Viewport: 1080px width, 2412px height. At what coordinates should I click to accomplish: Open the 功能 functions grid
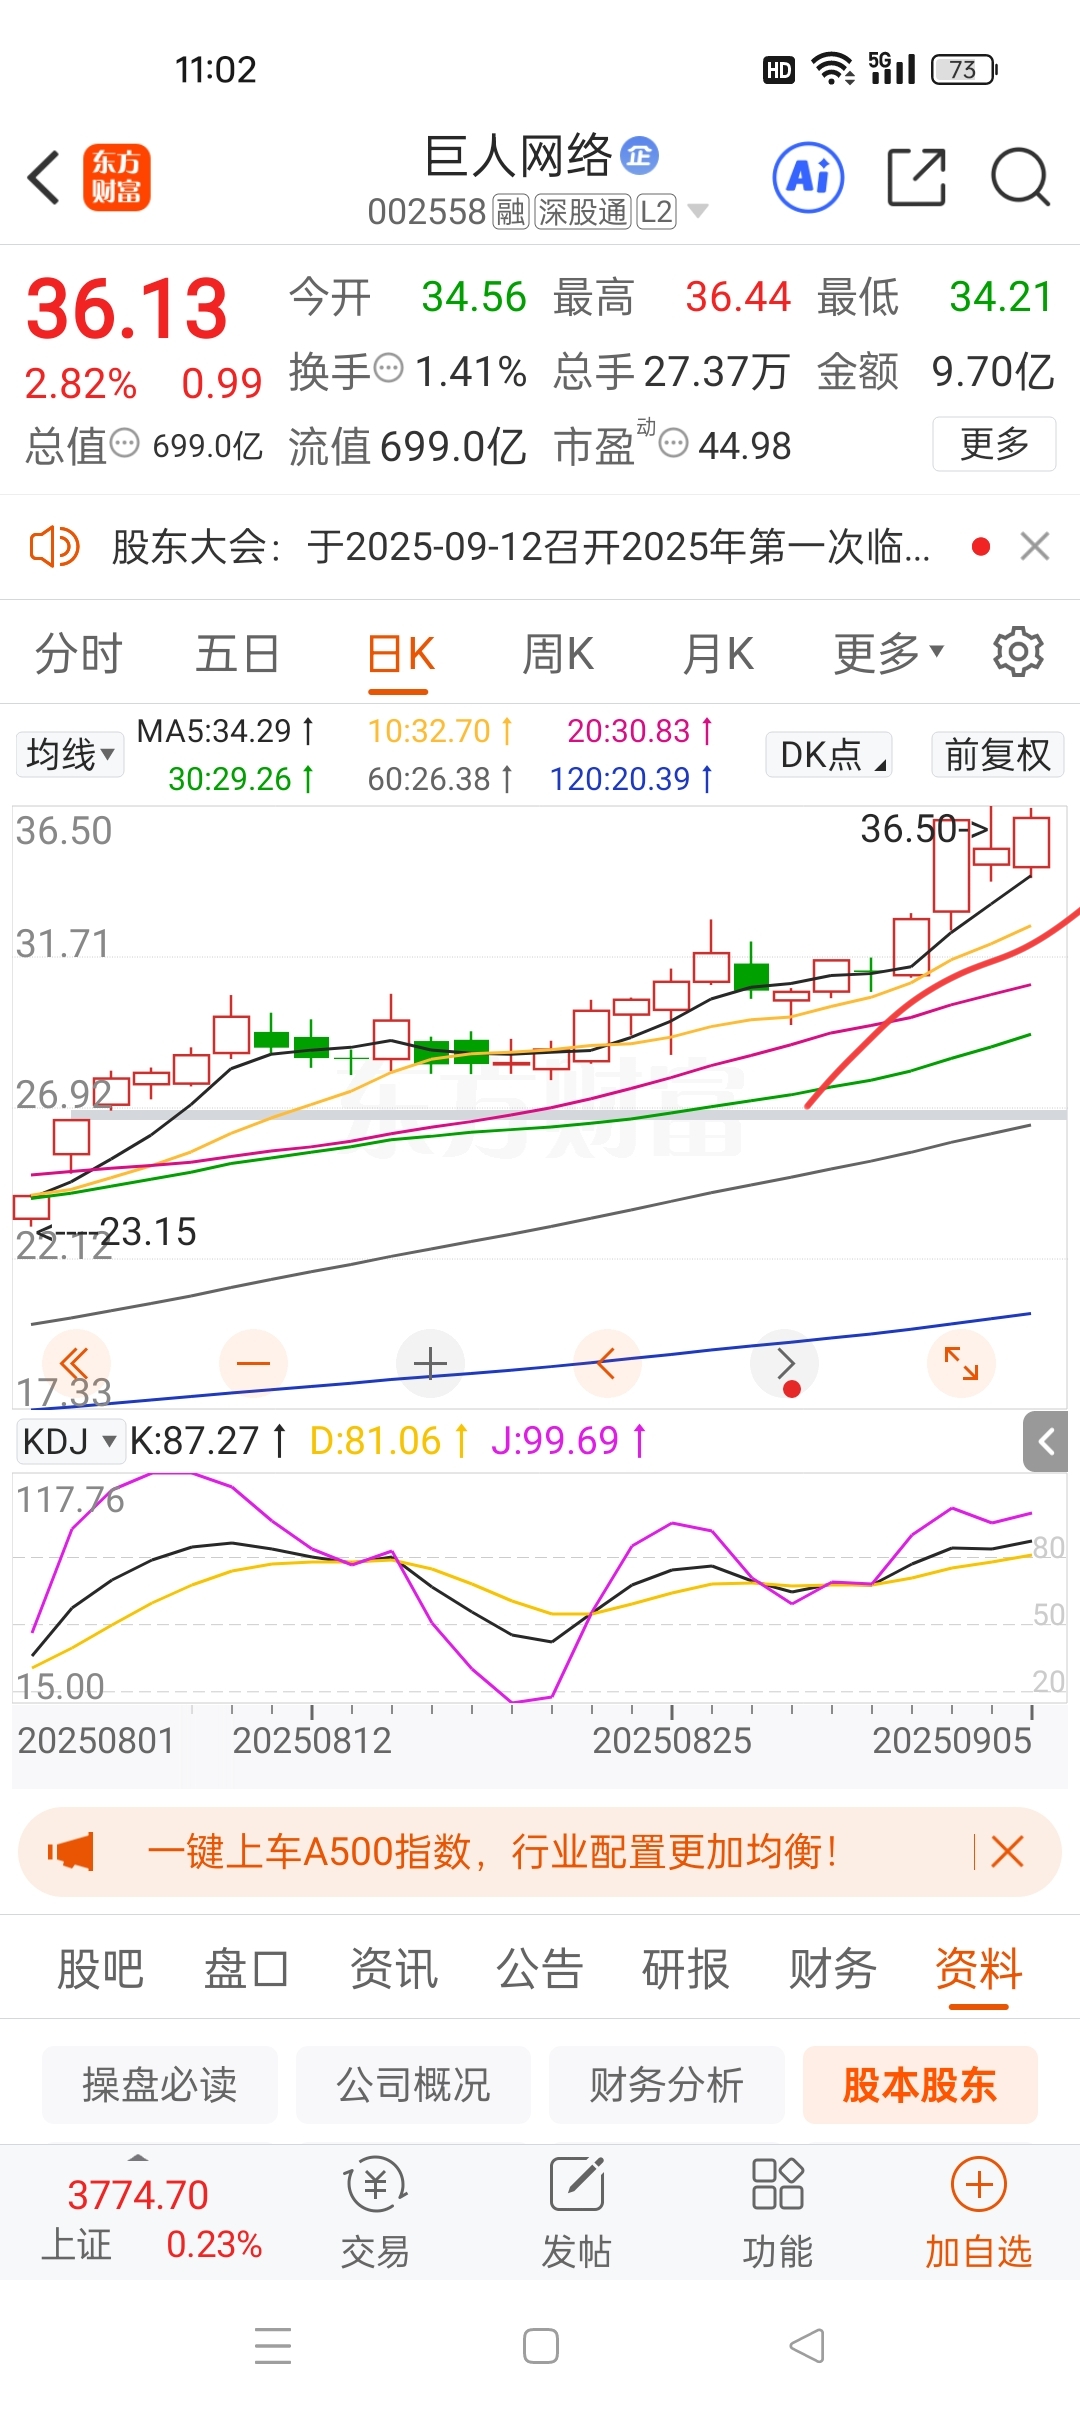778,2212
